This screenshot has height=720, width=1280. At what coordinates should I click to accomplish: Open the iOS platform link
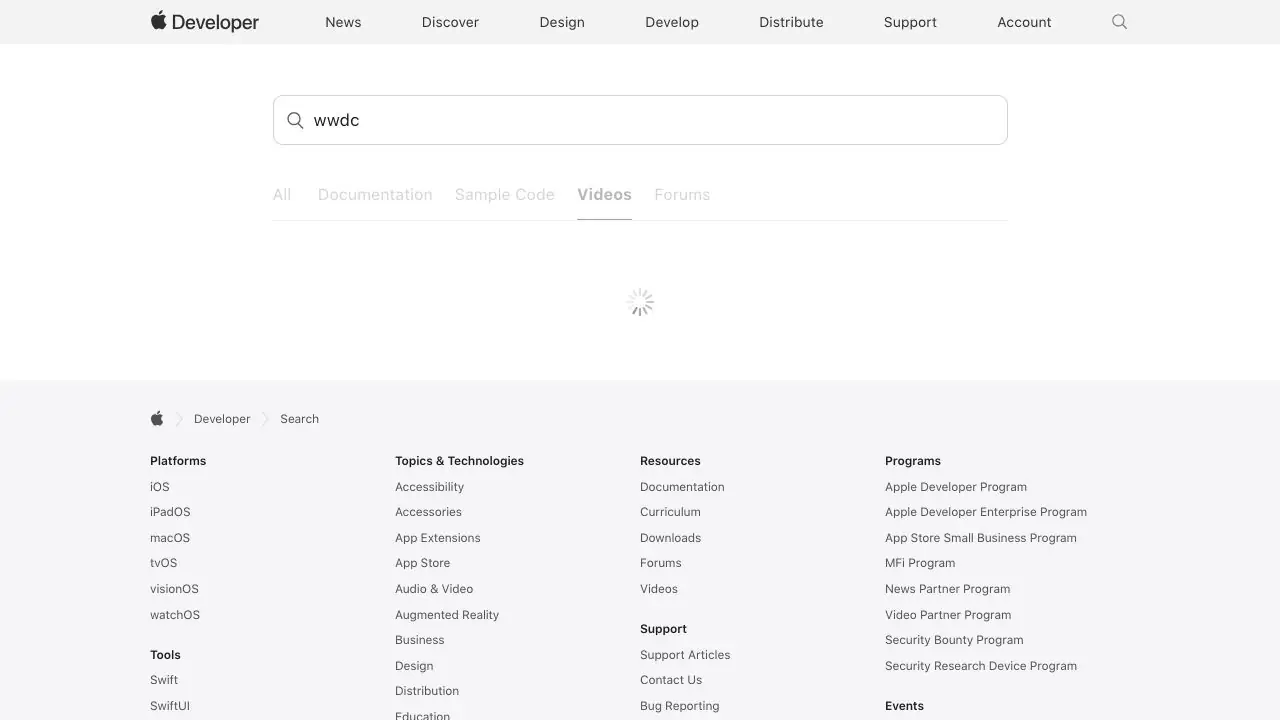pos(160,487)
